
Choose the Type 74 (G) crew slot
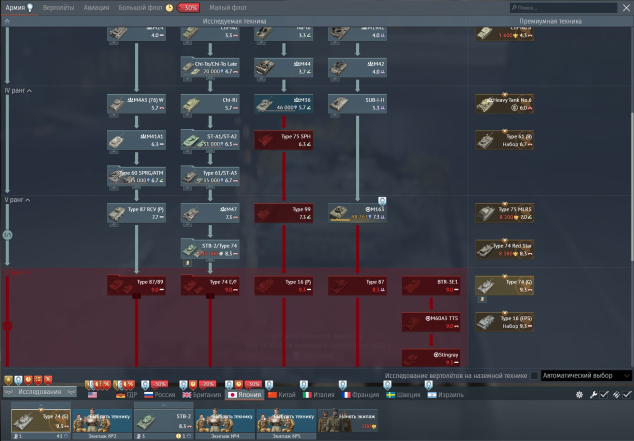click(40, 421)
